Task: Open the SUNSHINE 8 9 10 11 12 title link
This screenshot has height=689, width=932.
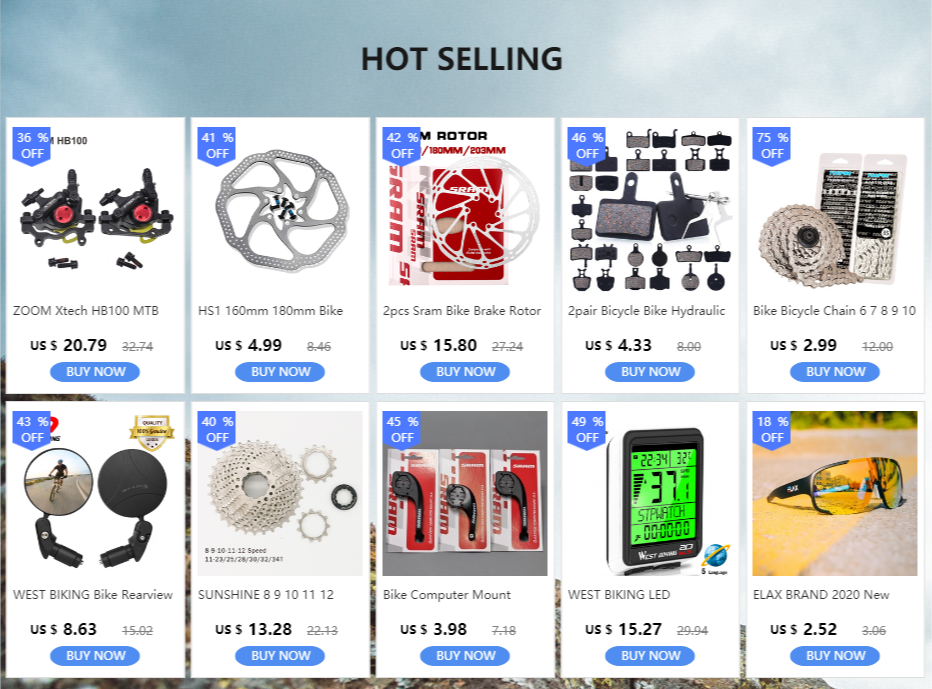Action: pos(266,594)
